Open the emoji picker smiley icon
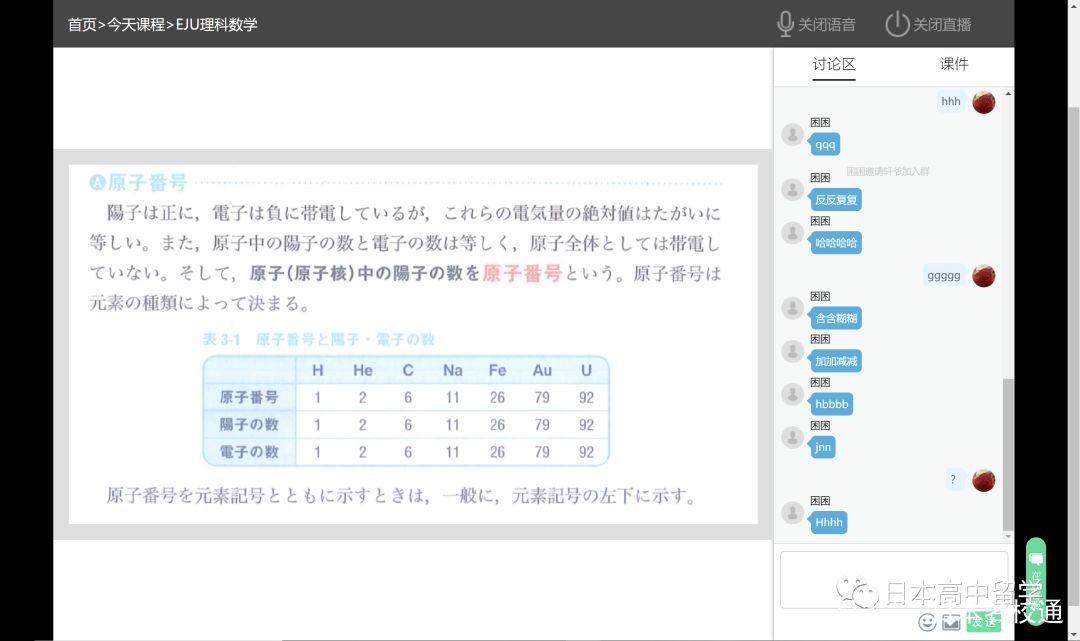 (x=927, y=622)
